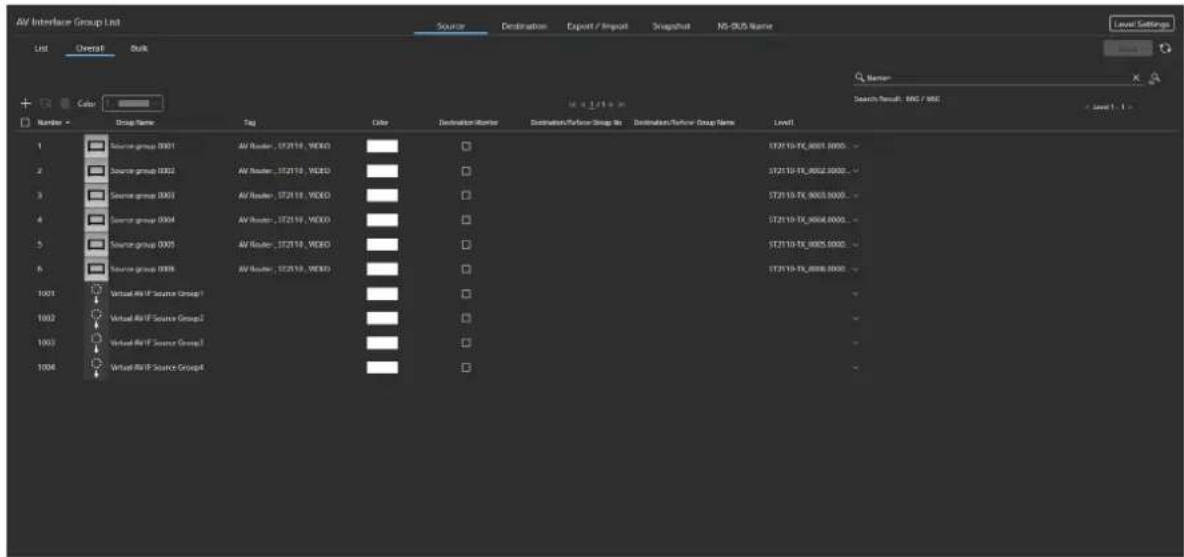This screenshot has height=557, width=1184.
Task: Open Level1 dropdown for row 1001
Action: [x=856, y=294]
